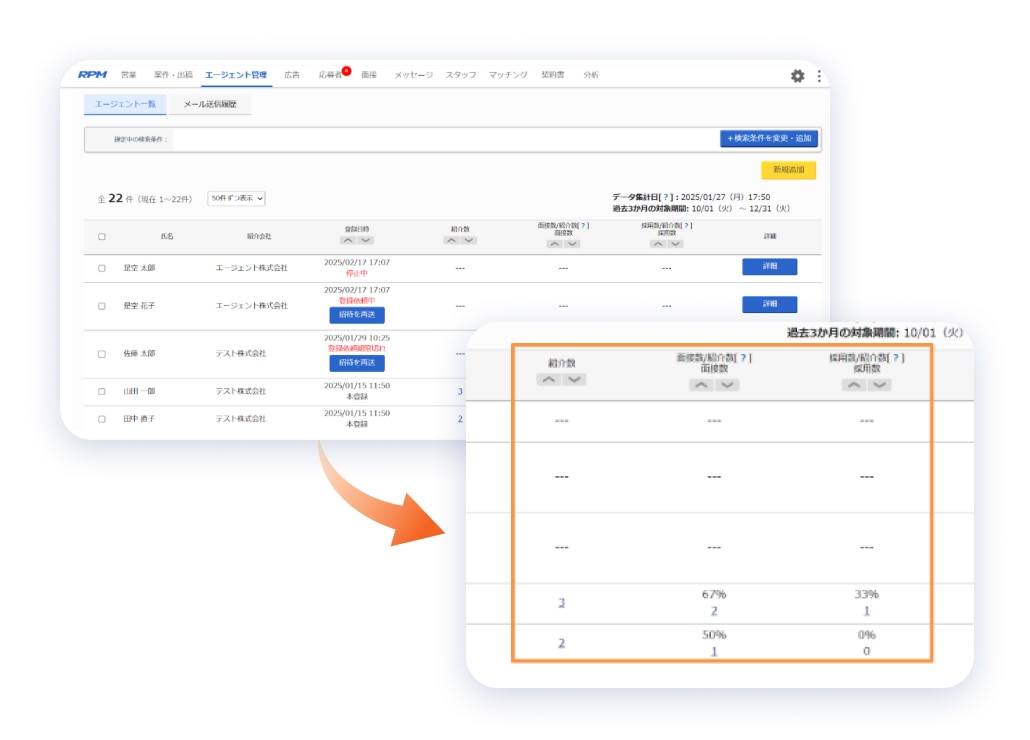The image size is (1030, 740).
Task: Click the red notification badge on 応募者
Action: (346, 70)
